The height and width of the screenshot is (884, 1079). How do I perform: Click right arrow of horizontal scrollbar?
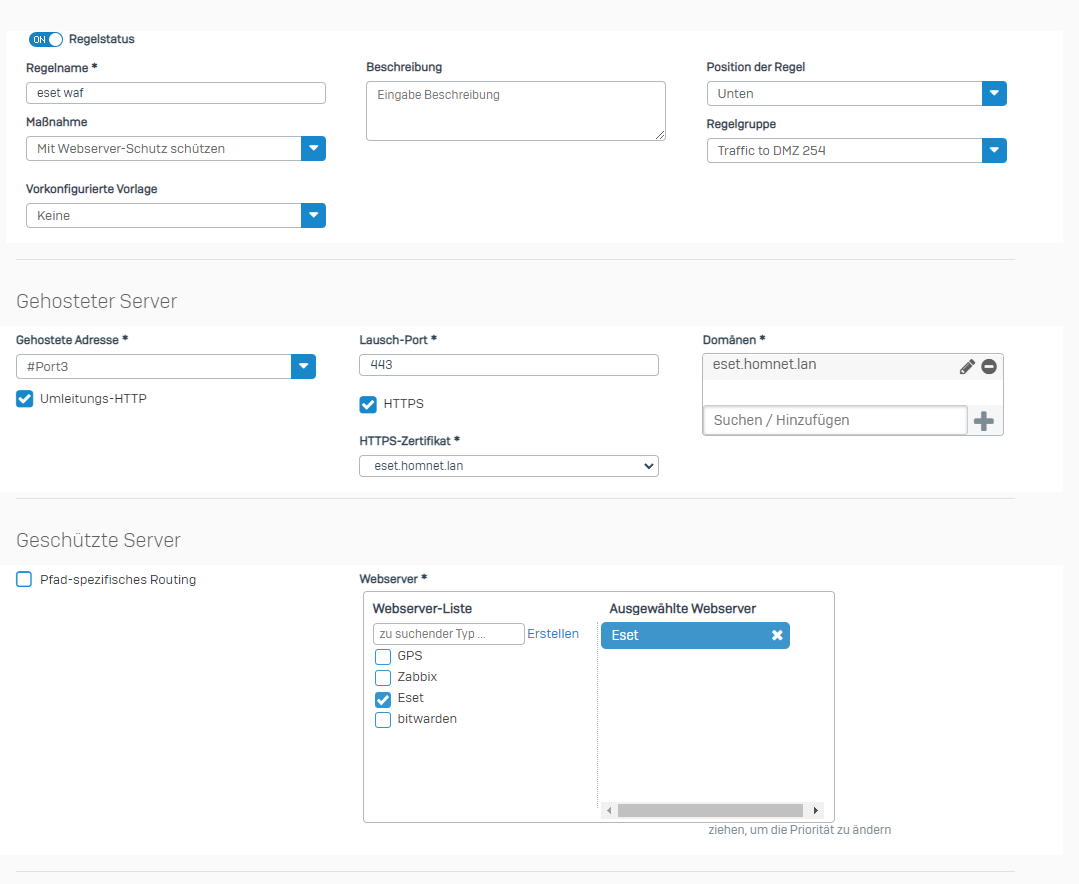coord(816,811)
